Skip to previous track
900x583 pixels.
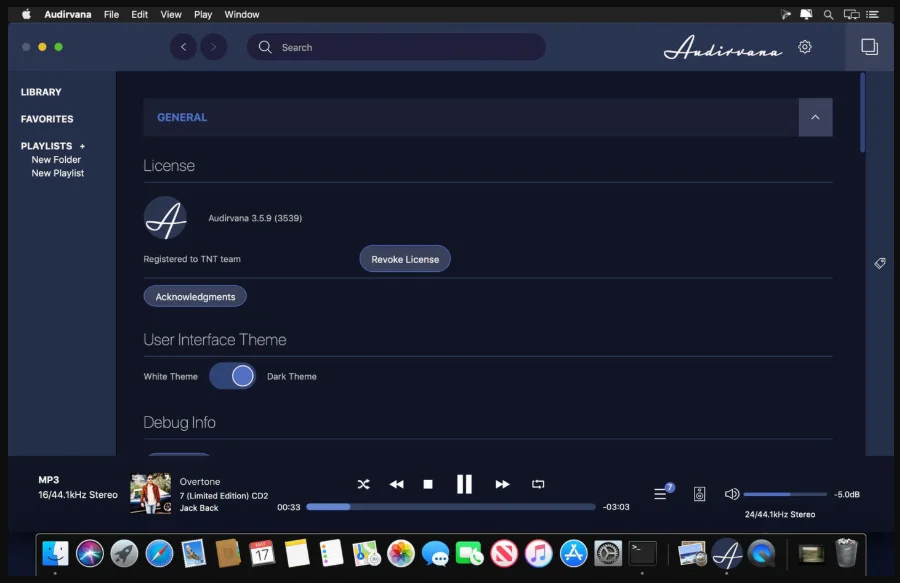pos(396,484)
